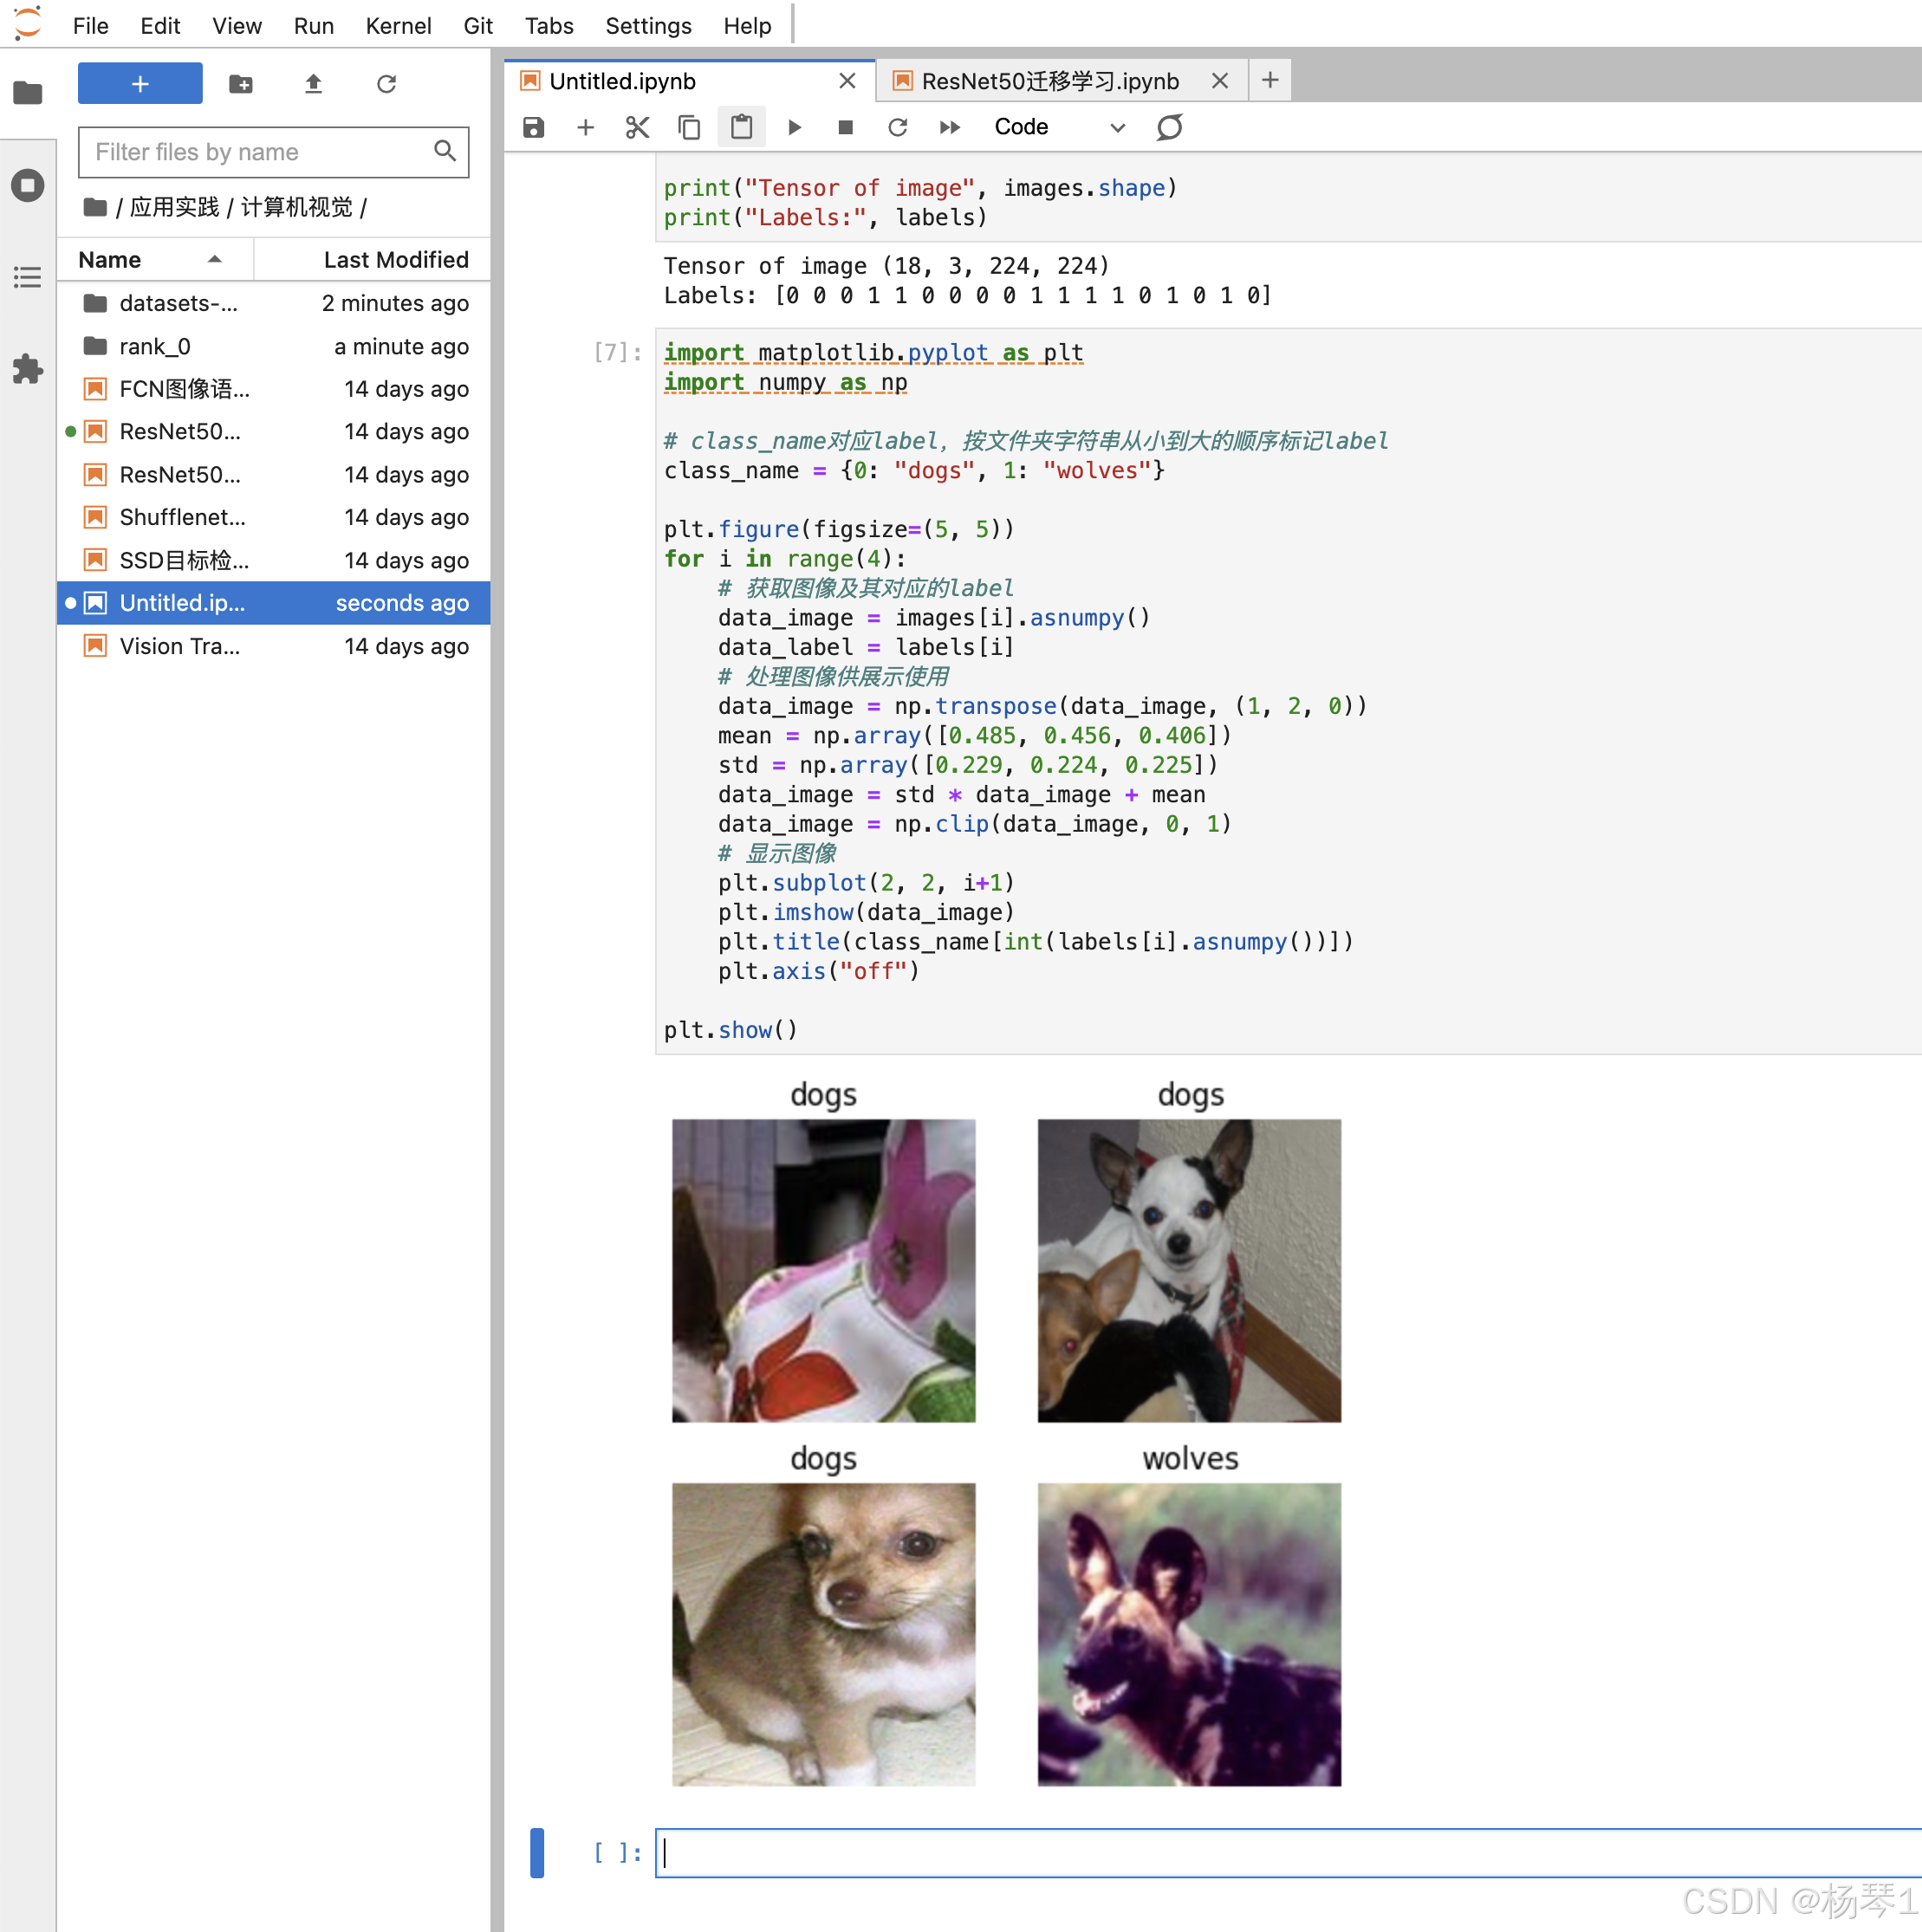The height and width of the screenshot is (1932, 1922).
Task: Cut the selected cell with scissors icon
Action: click(x=638, y=127)
